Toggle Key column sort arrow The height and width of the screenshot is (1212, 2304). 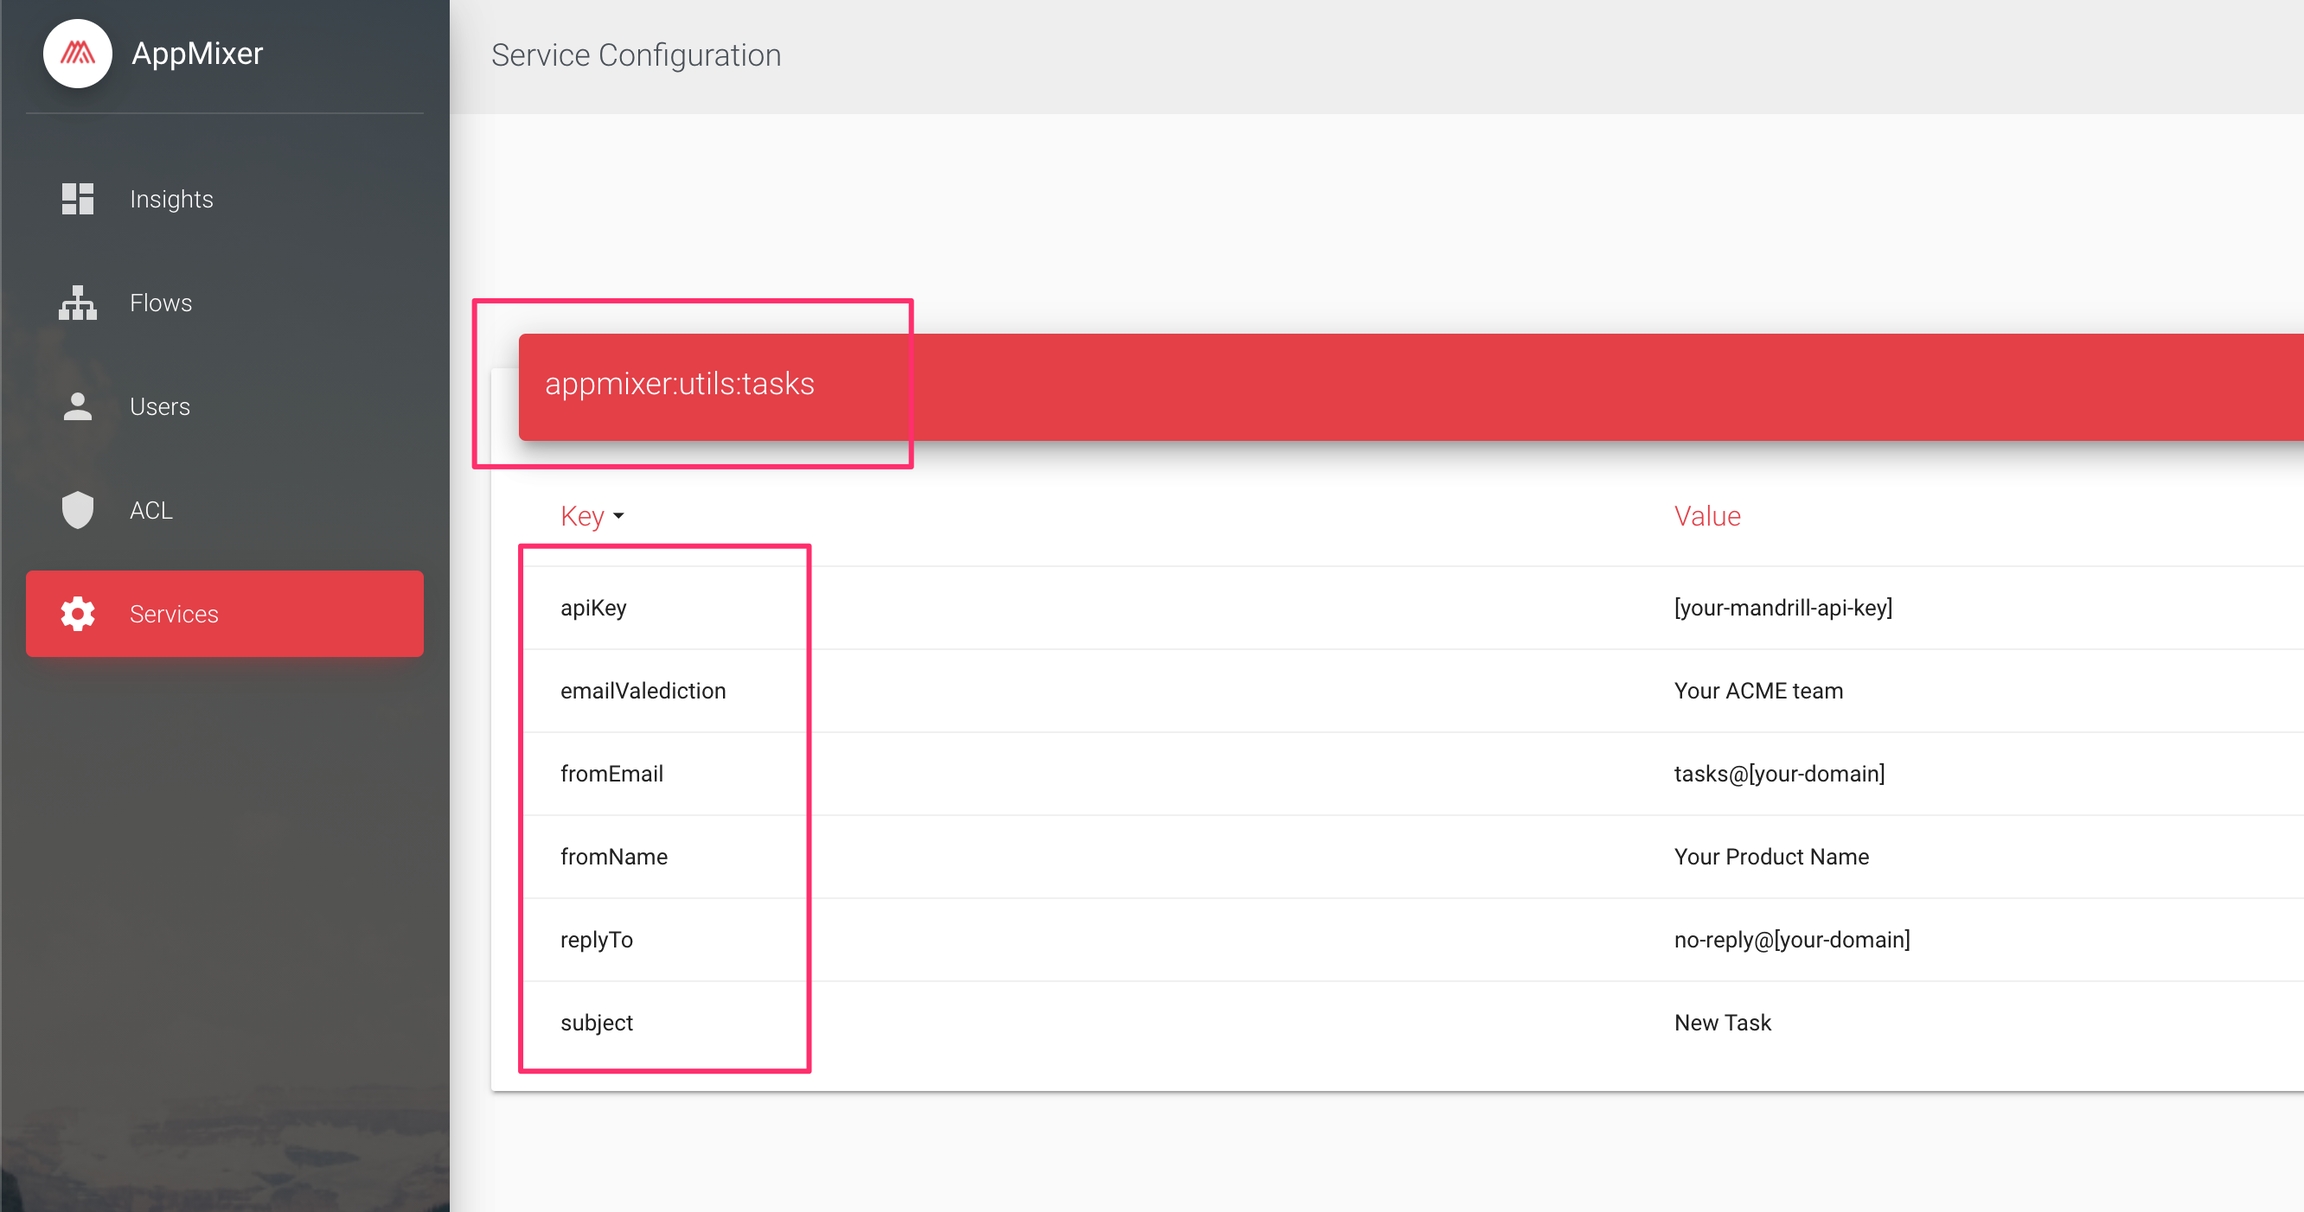(619, 516)
